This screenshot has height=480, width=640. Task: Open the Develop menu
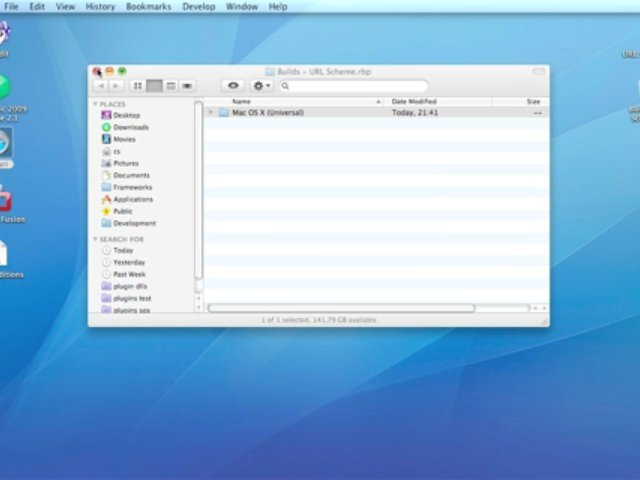[x=199, y=6]
